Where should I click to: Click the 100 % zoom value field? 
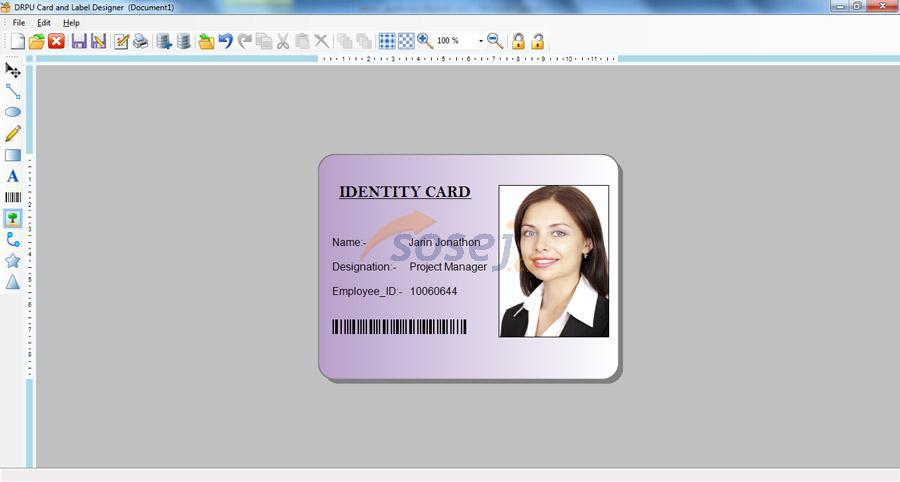tap(455, 41)
